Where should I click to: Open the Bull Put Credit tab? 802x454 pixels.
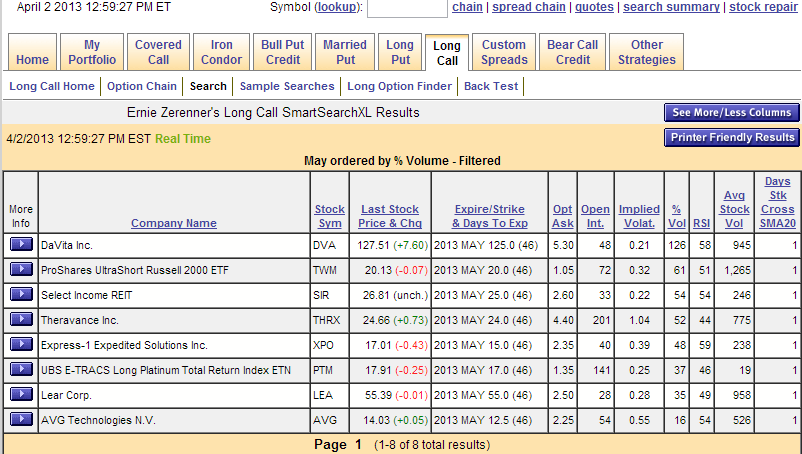tap(283, 52)
